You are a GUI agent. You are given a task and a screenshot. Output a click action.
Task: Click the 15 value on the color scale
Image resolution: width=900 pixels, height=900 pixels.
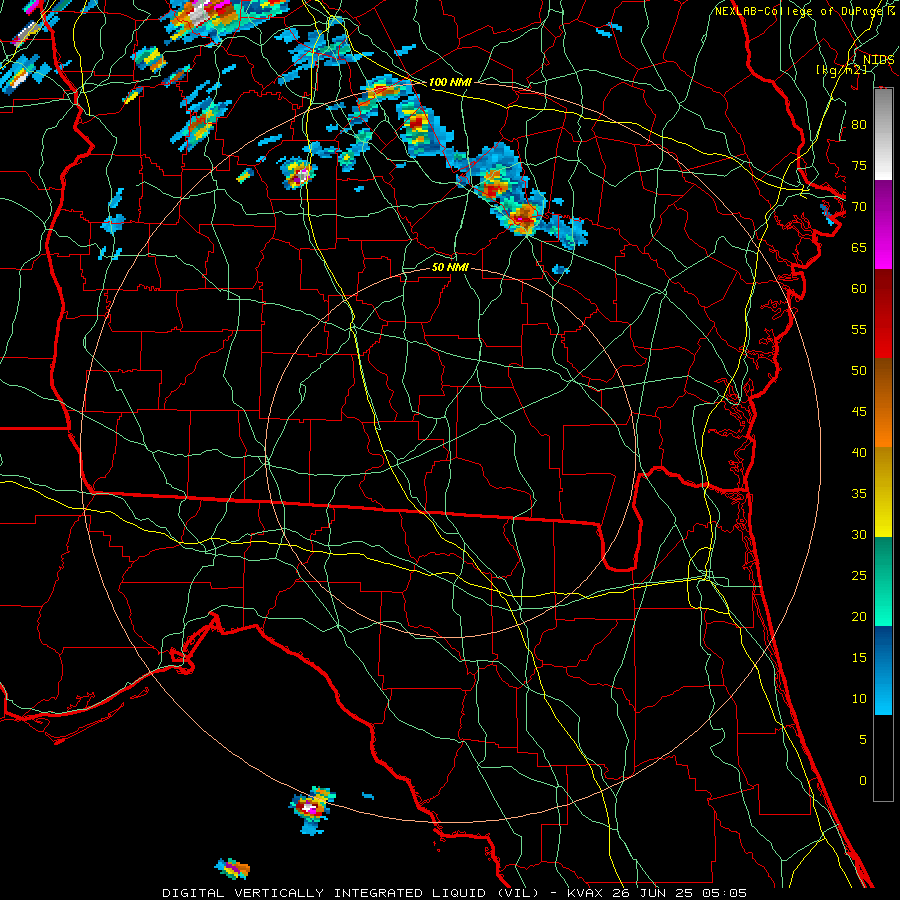[x=859, y=657]
